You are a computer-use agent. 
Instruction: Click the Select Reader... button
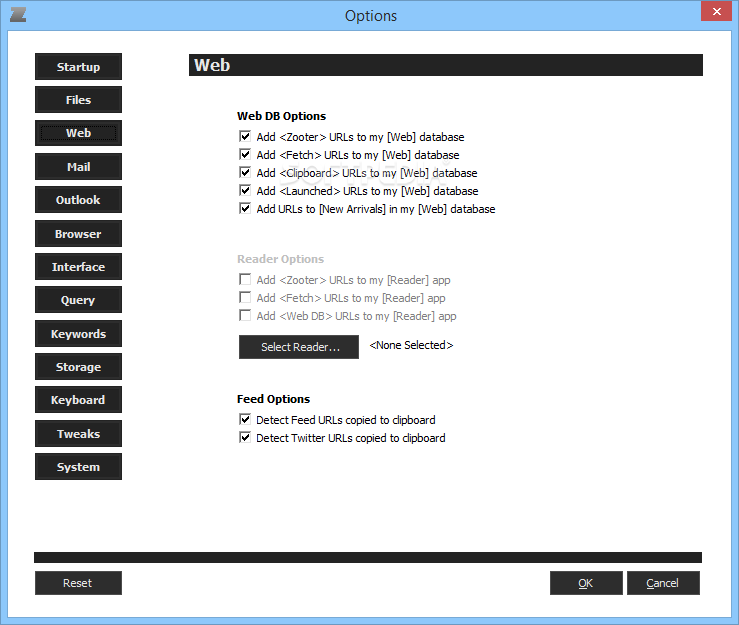pos(299,347)
